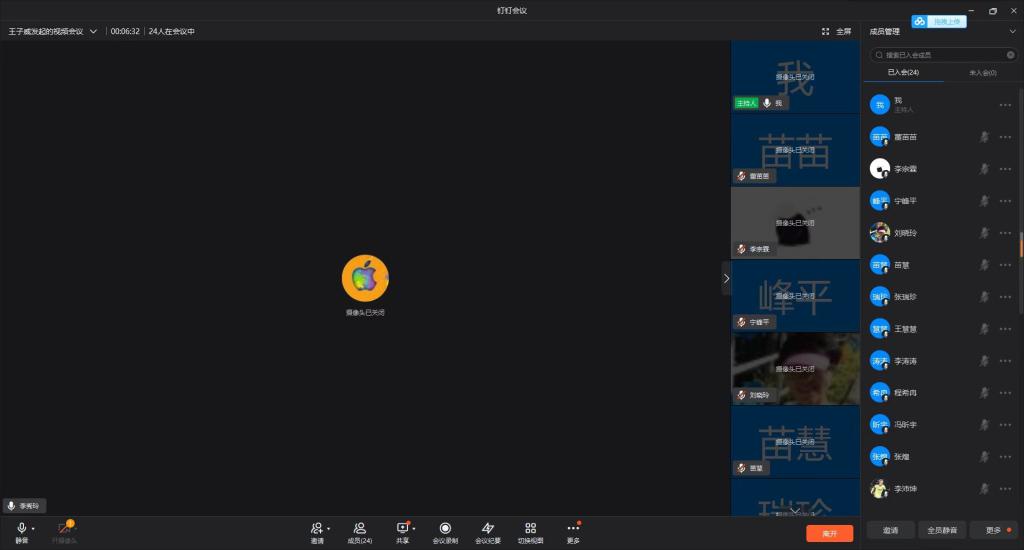This screenshot has width=1024, height=550.
Task: Open more options for 张瑞珍
Action: pos(1005,297)
